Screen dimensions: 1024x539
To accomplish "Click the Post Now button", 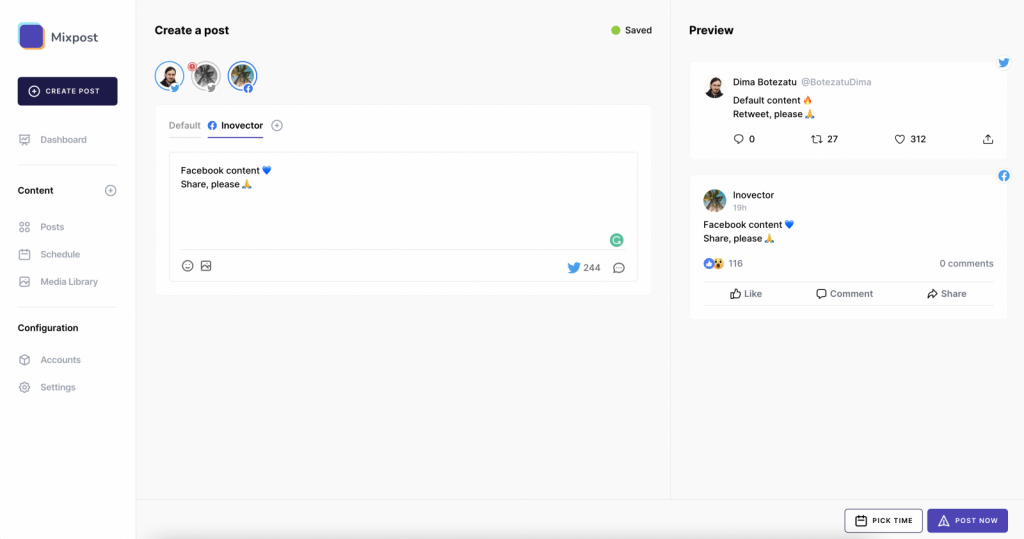I will click(968, 521).
